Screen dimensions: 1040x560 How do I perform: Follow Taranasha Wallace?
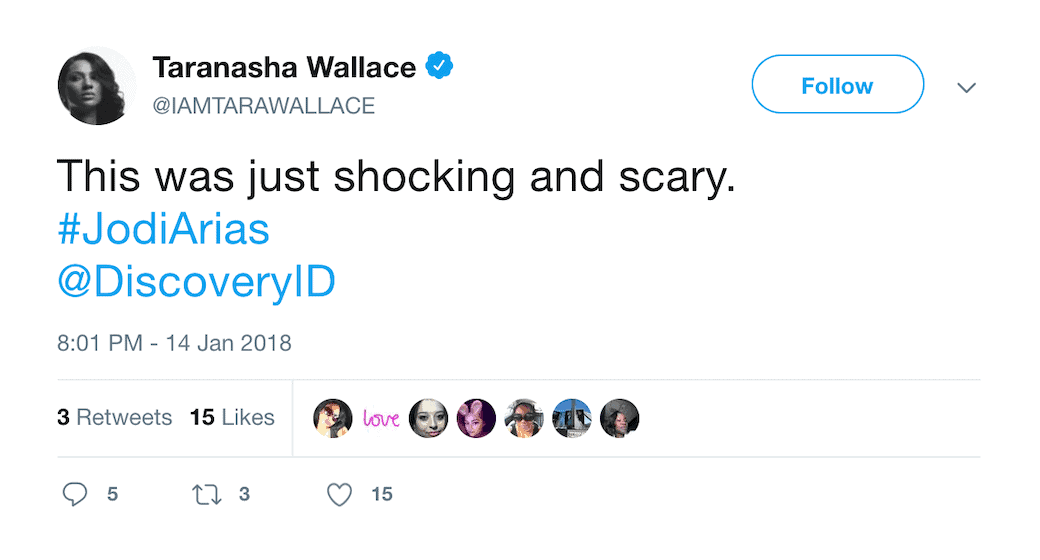click(837, 84)
